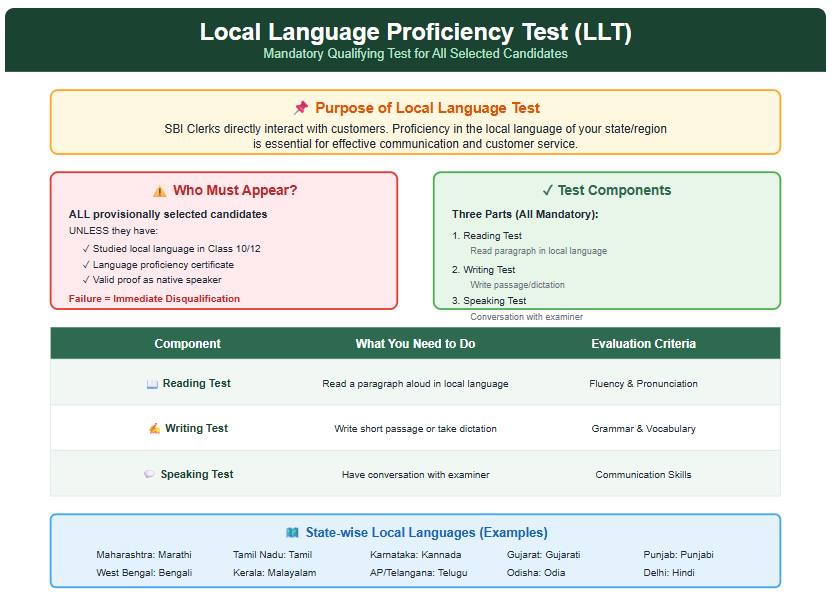Click list item 3. Speaking Test
The image size is (834, 614).
[x=489, y=301]
